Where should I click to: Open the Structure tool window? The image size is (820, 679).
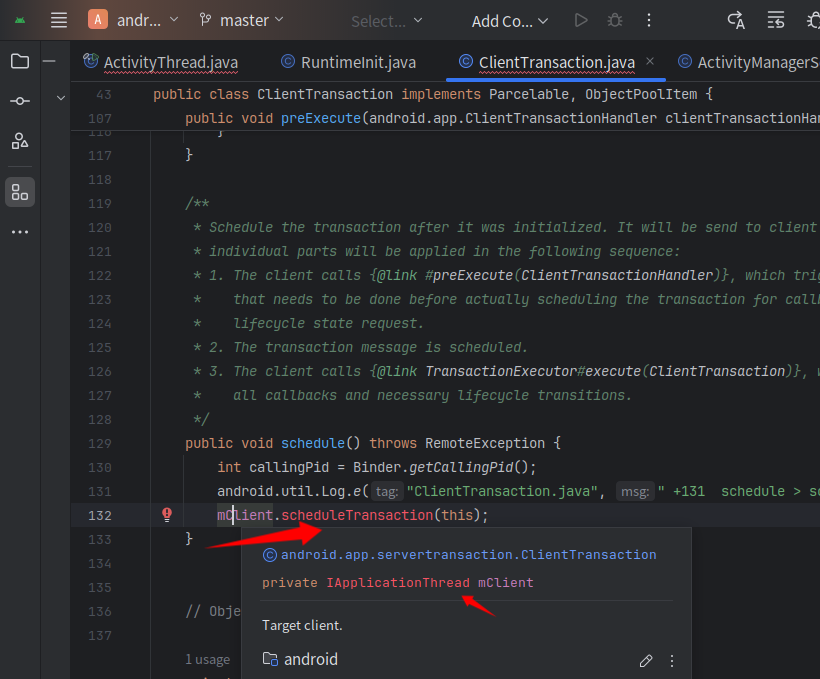click(x=19, y=142)
